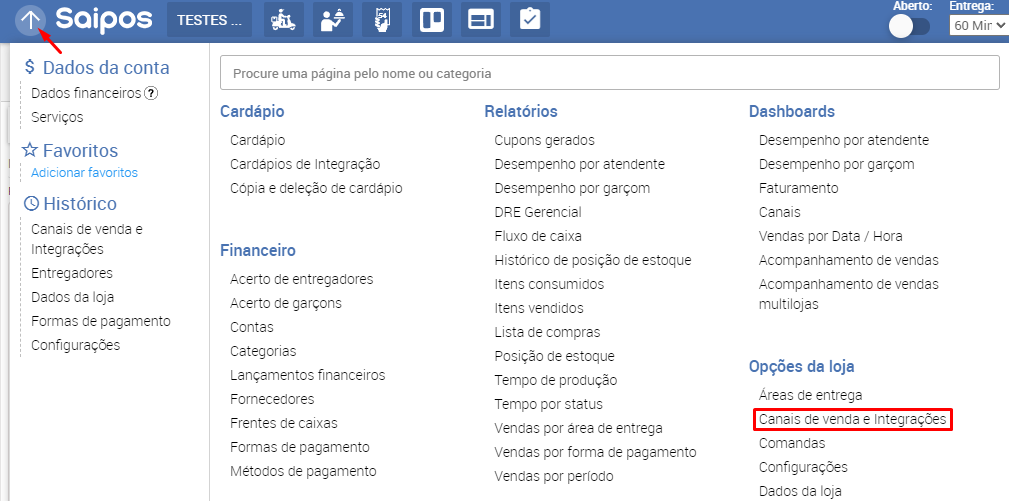
Task: Click the help icon beside Dados financeiros
Action: pos(152,93)
